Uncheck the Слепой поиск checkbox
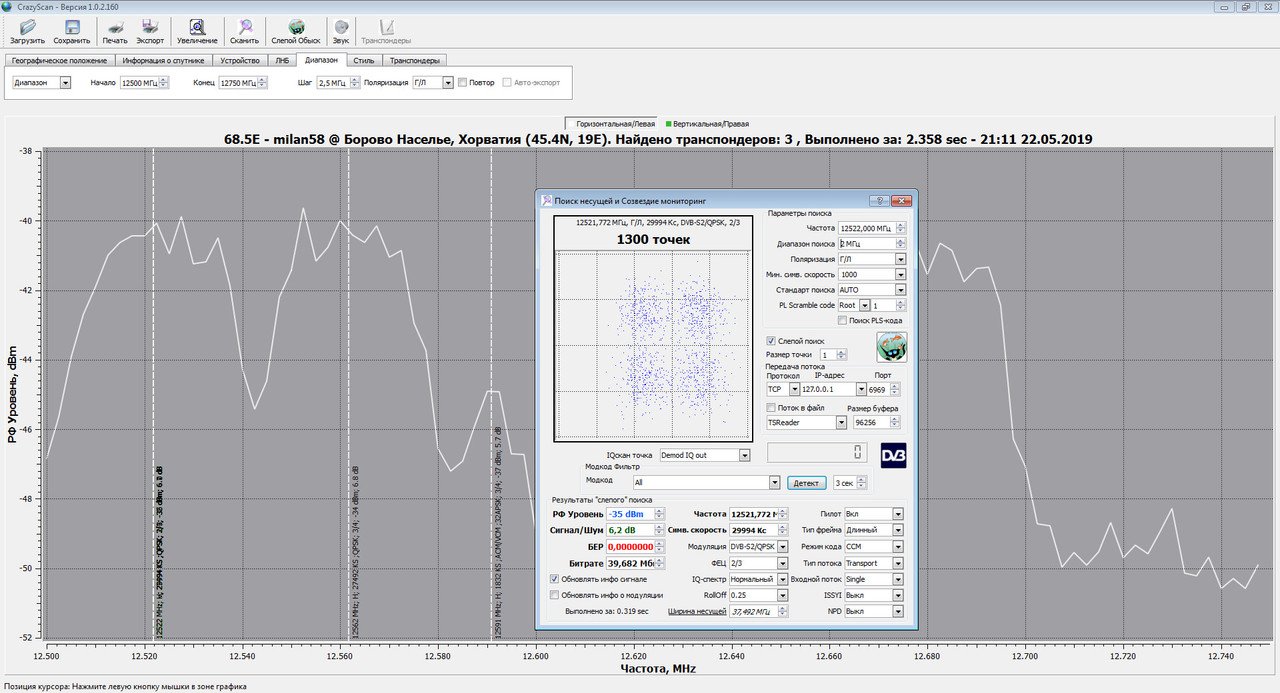The image size is (1280, 693). 771,341
